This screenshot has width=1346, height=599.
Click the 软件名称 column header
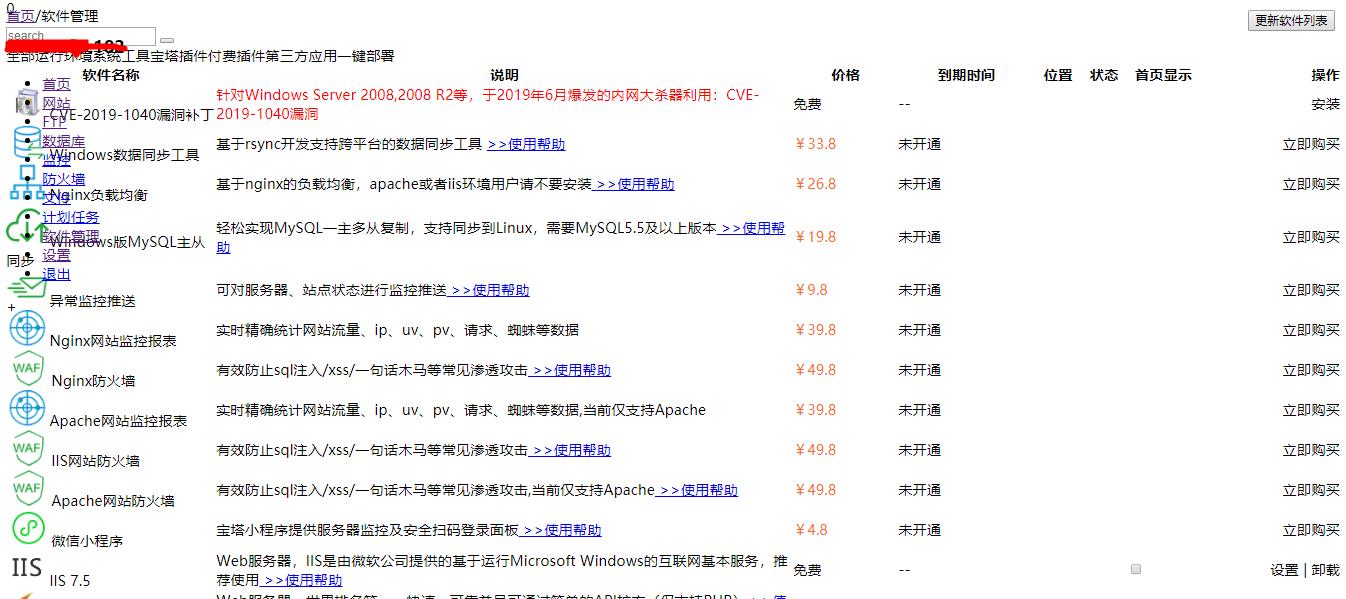(x=111, y=75)
